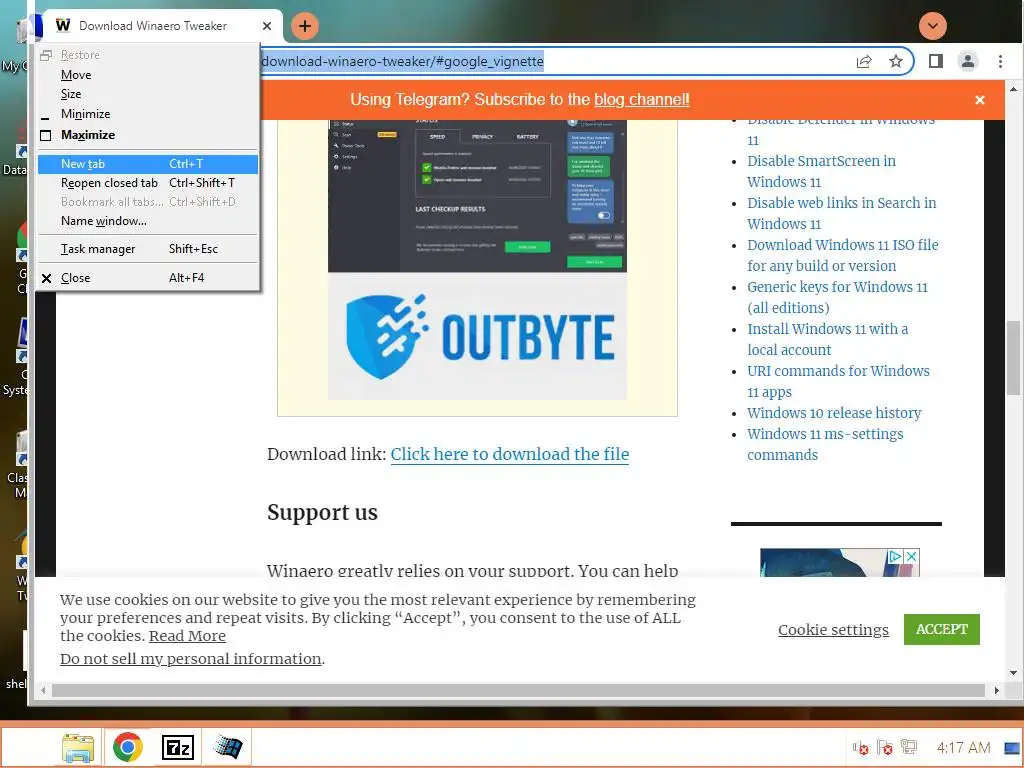Open Windows 10 release history link
Viewport: 1024px width, 768px height.
[834, 413]
